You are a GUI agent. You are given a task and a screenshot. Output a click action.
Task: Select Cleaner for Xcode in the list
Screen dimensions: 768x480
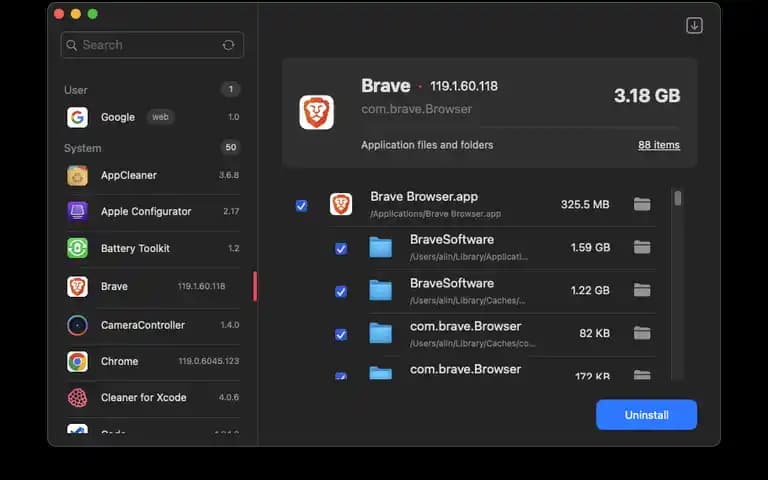click(152, 398)
